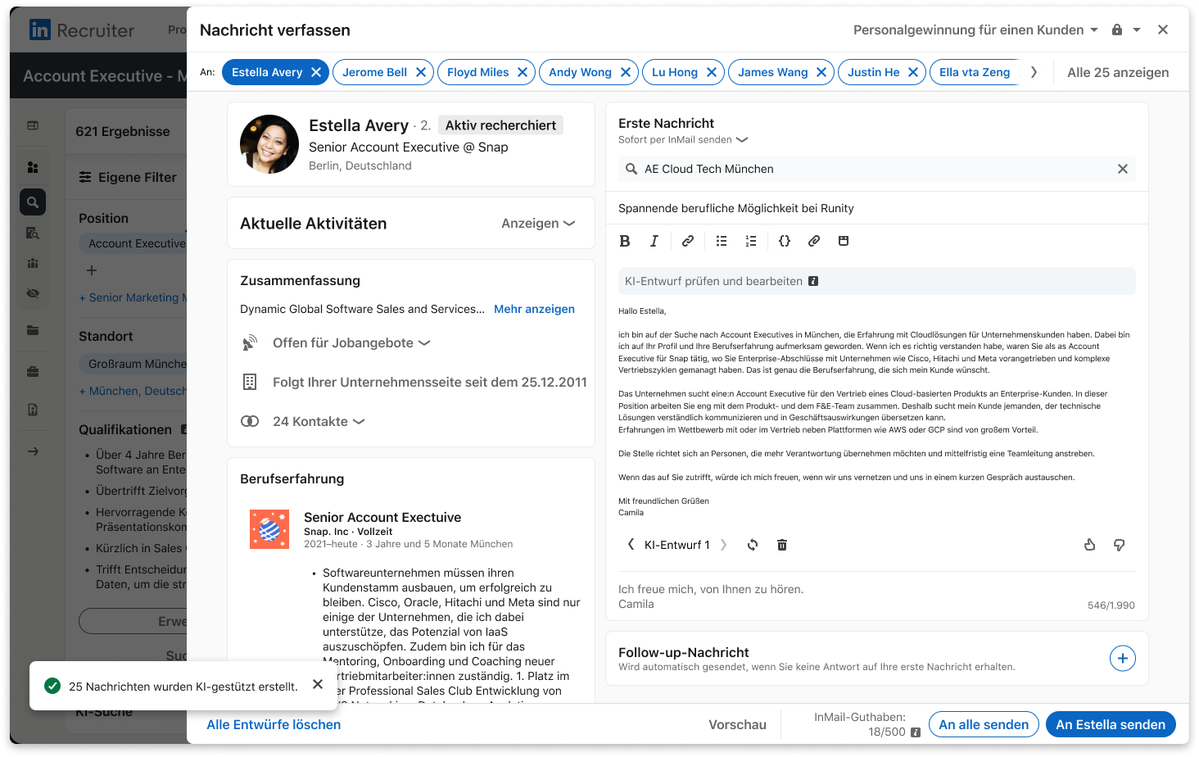1199x757 pixels.
Task: Click An Estella senden button
Action: [1110, 724]
